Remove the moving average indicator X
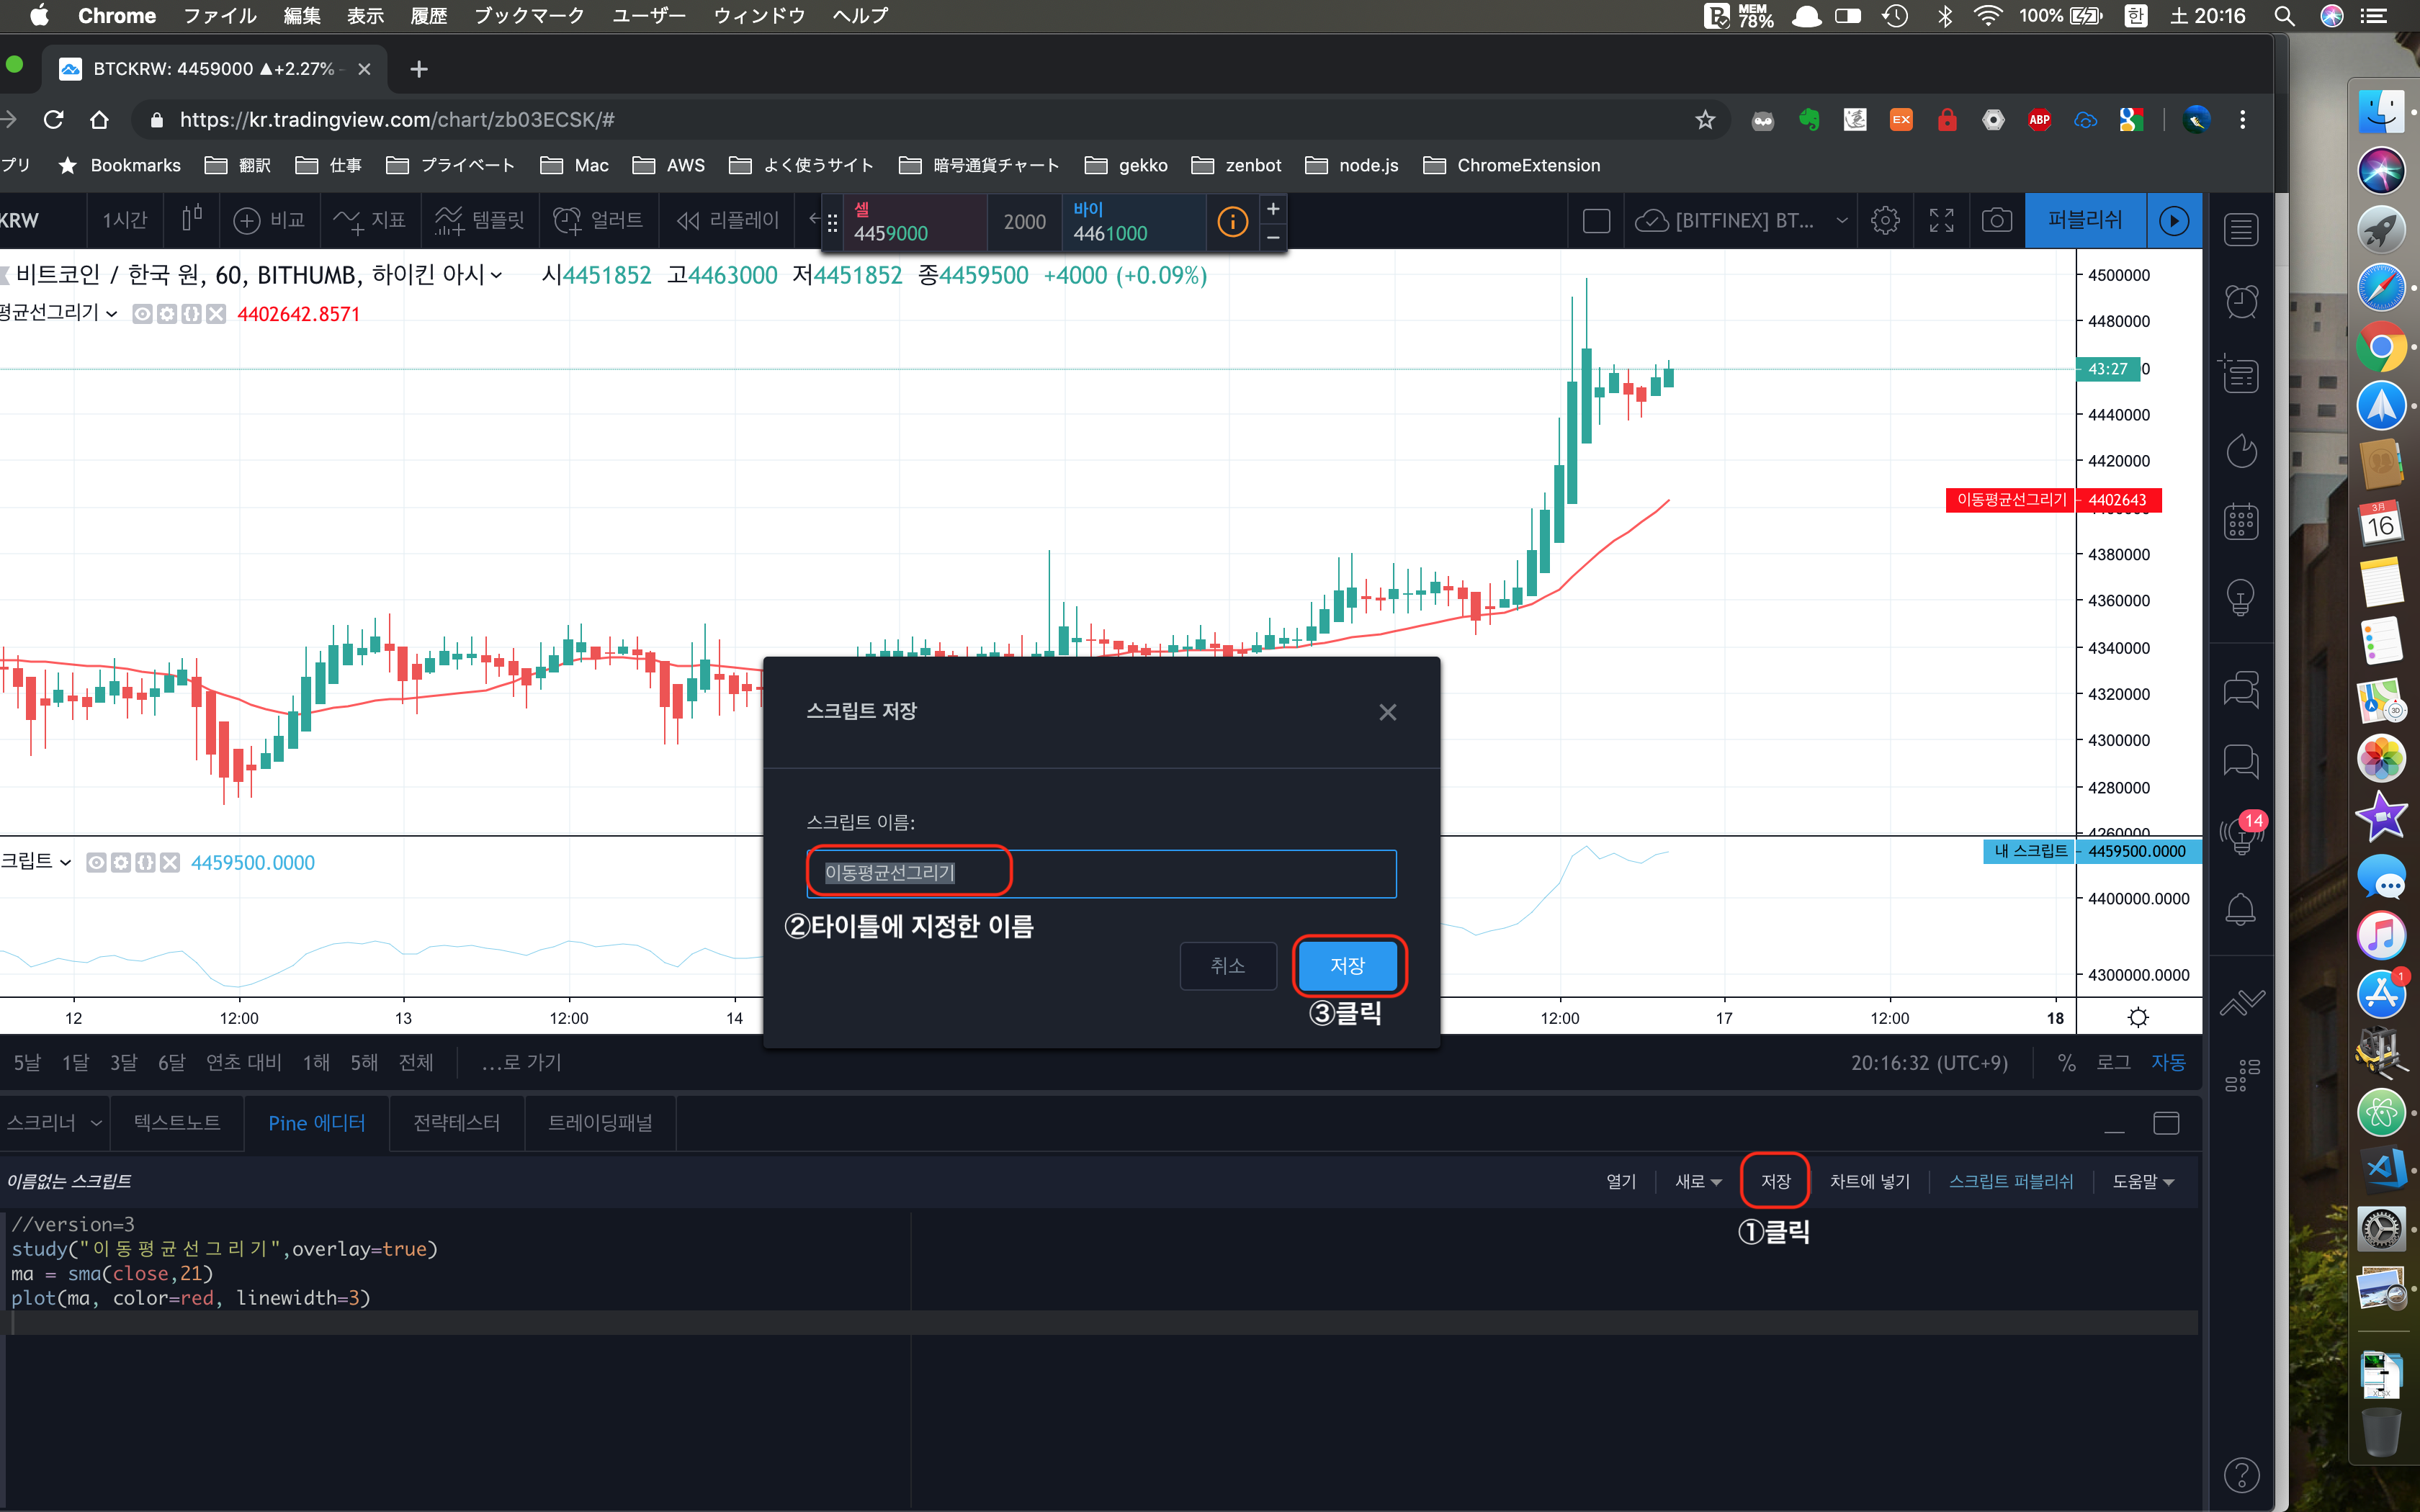 [216, 314]
